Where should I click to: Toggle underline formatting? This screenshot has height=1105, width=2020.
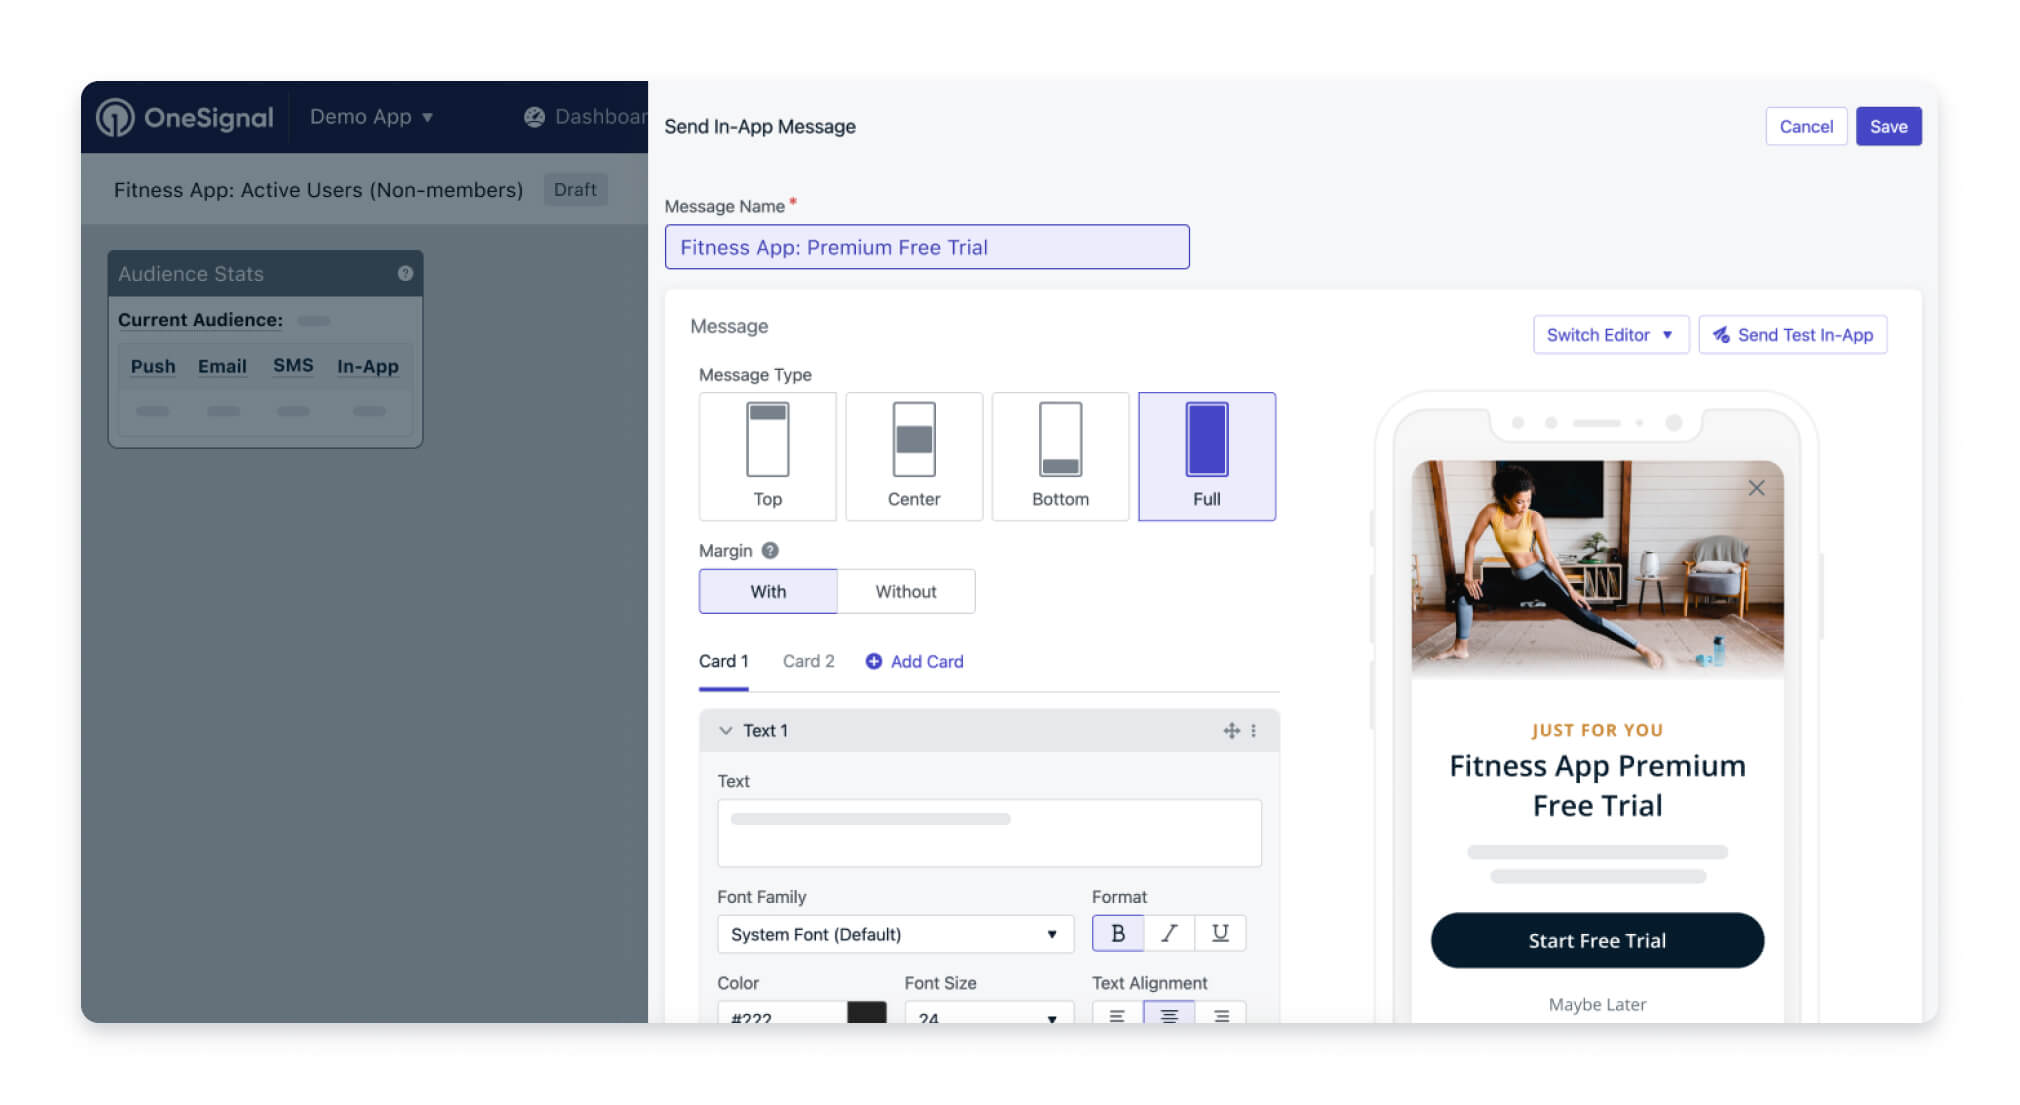coord(1220,933)
